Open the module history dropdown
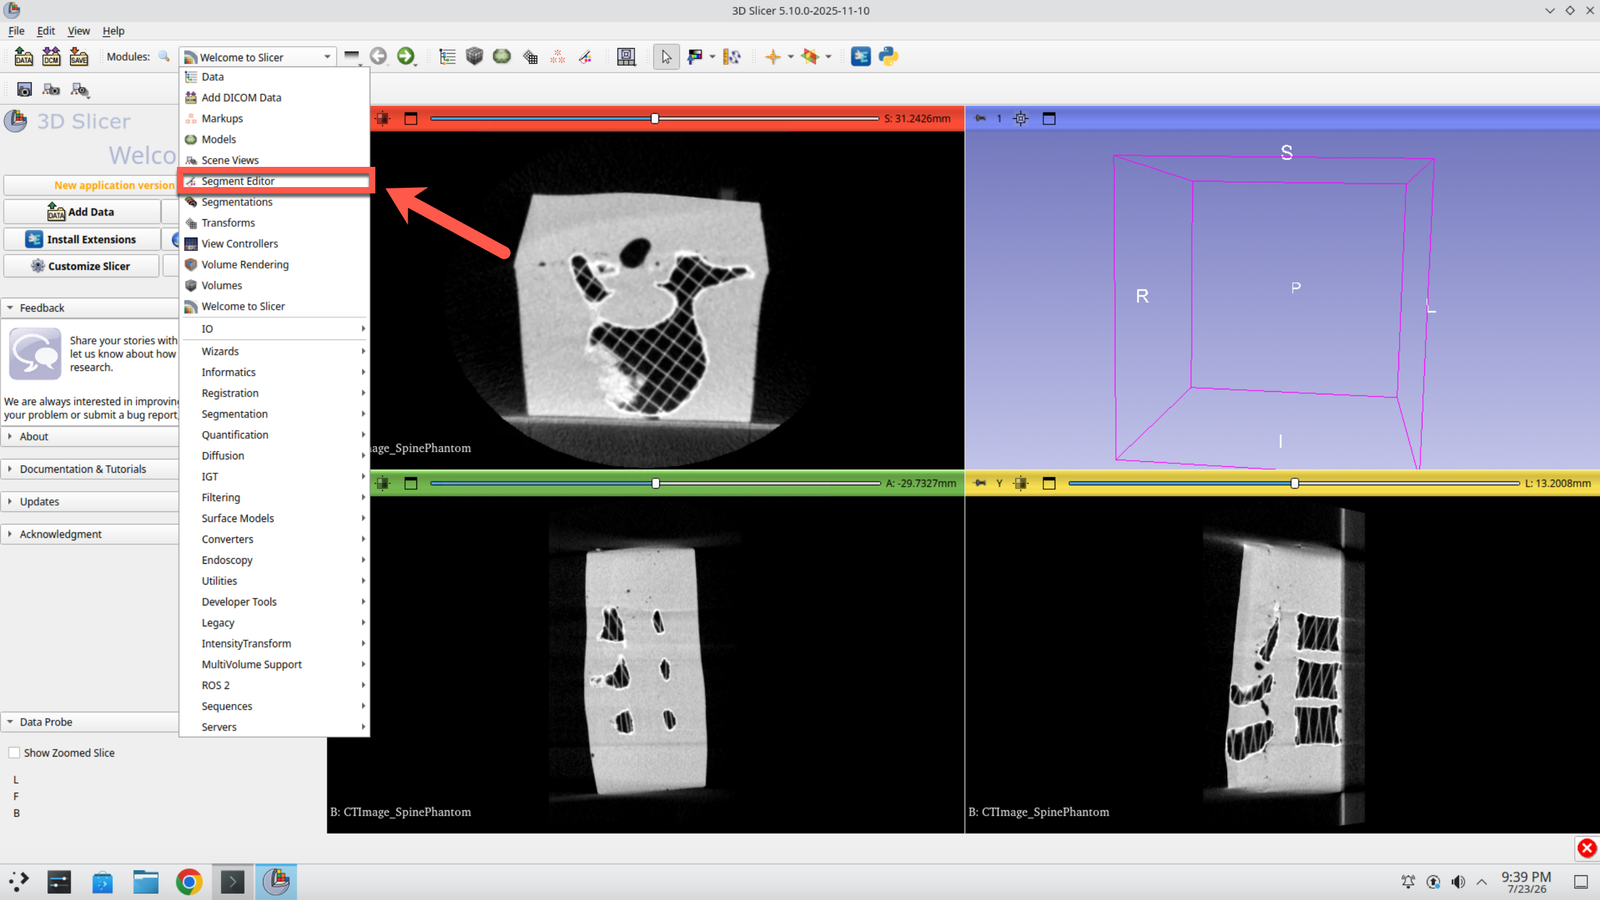 (352, 57)
